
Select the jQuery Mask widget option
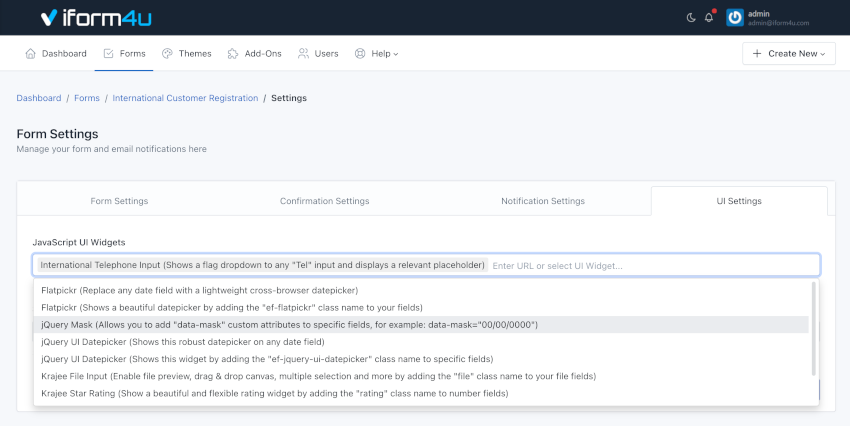point(290,325)
